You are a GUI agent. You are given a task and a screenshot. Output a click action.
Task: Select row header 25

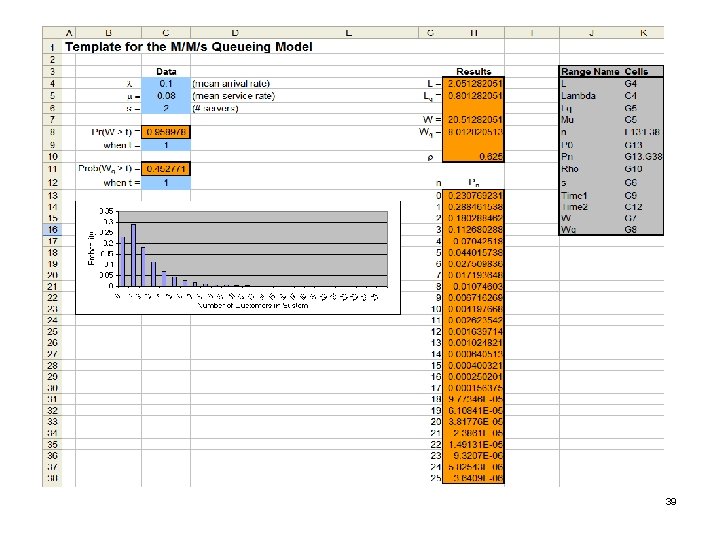pyautogui.click(x=52, y=331)
